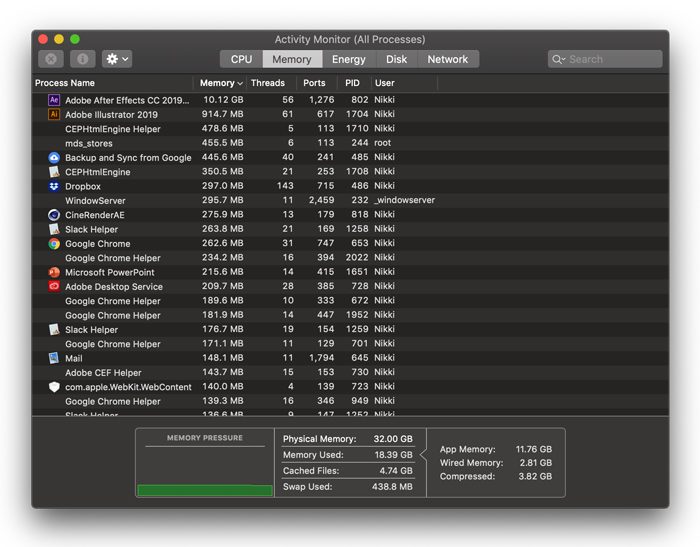Select the Memory tab

click(x=292, y=59)
